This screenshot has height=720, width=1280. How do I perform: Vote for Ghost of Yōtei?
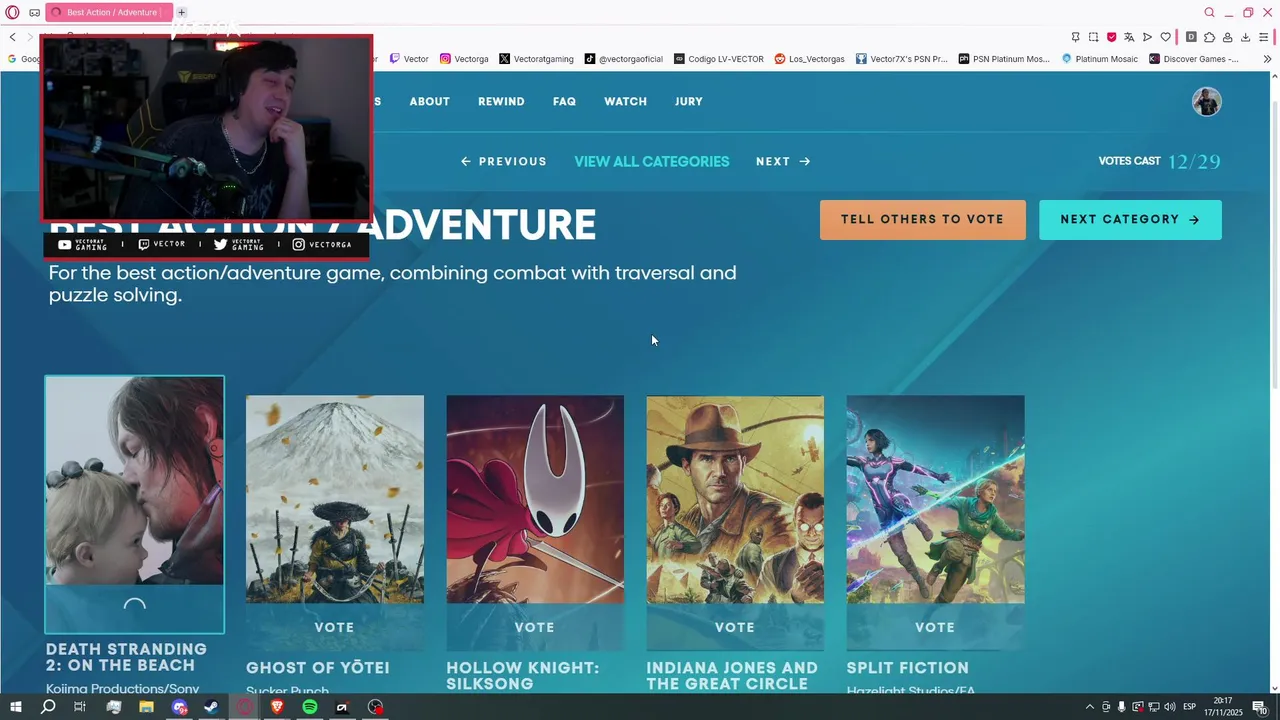pos(335,627)
